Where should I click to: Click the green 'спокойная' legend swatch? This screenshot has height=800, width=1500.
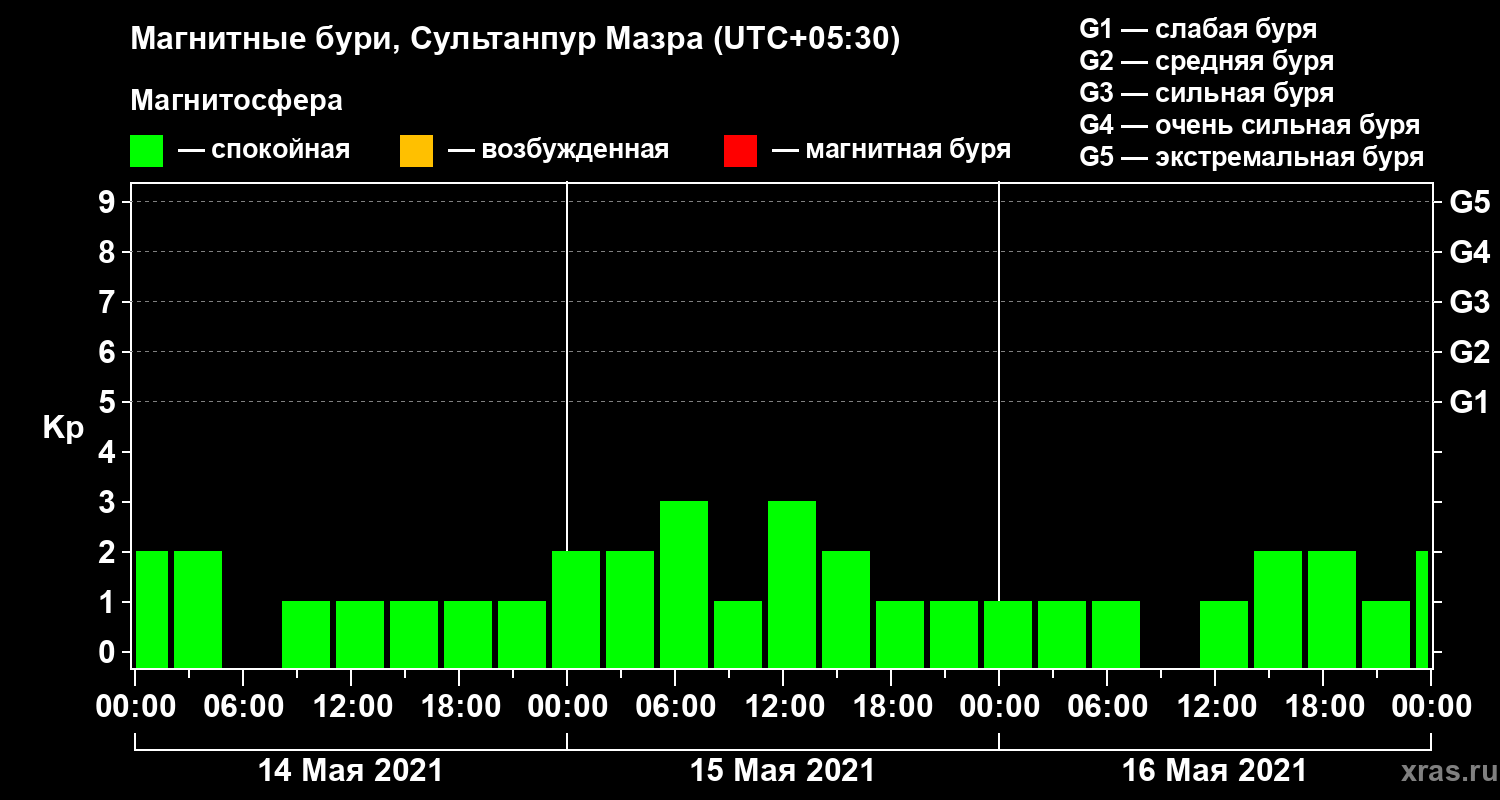146,151
